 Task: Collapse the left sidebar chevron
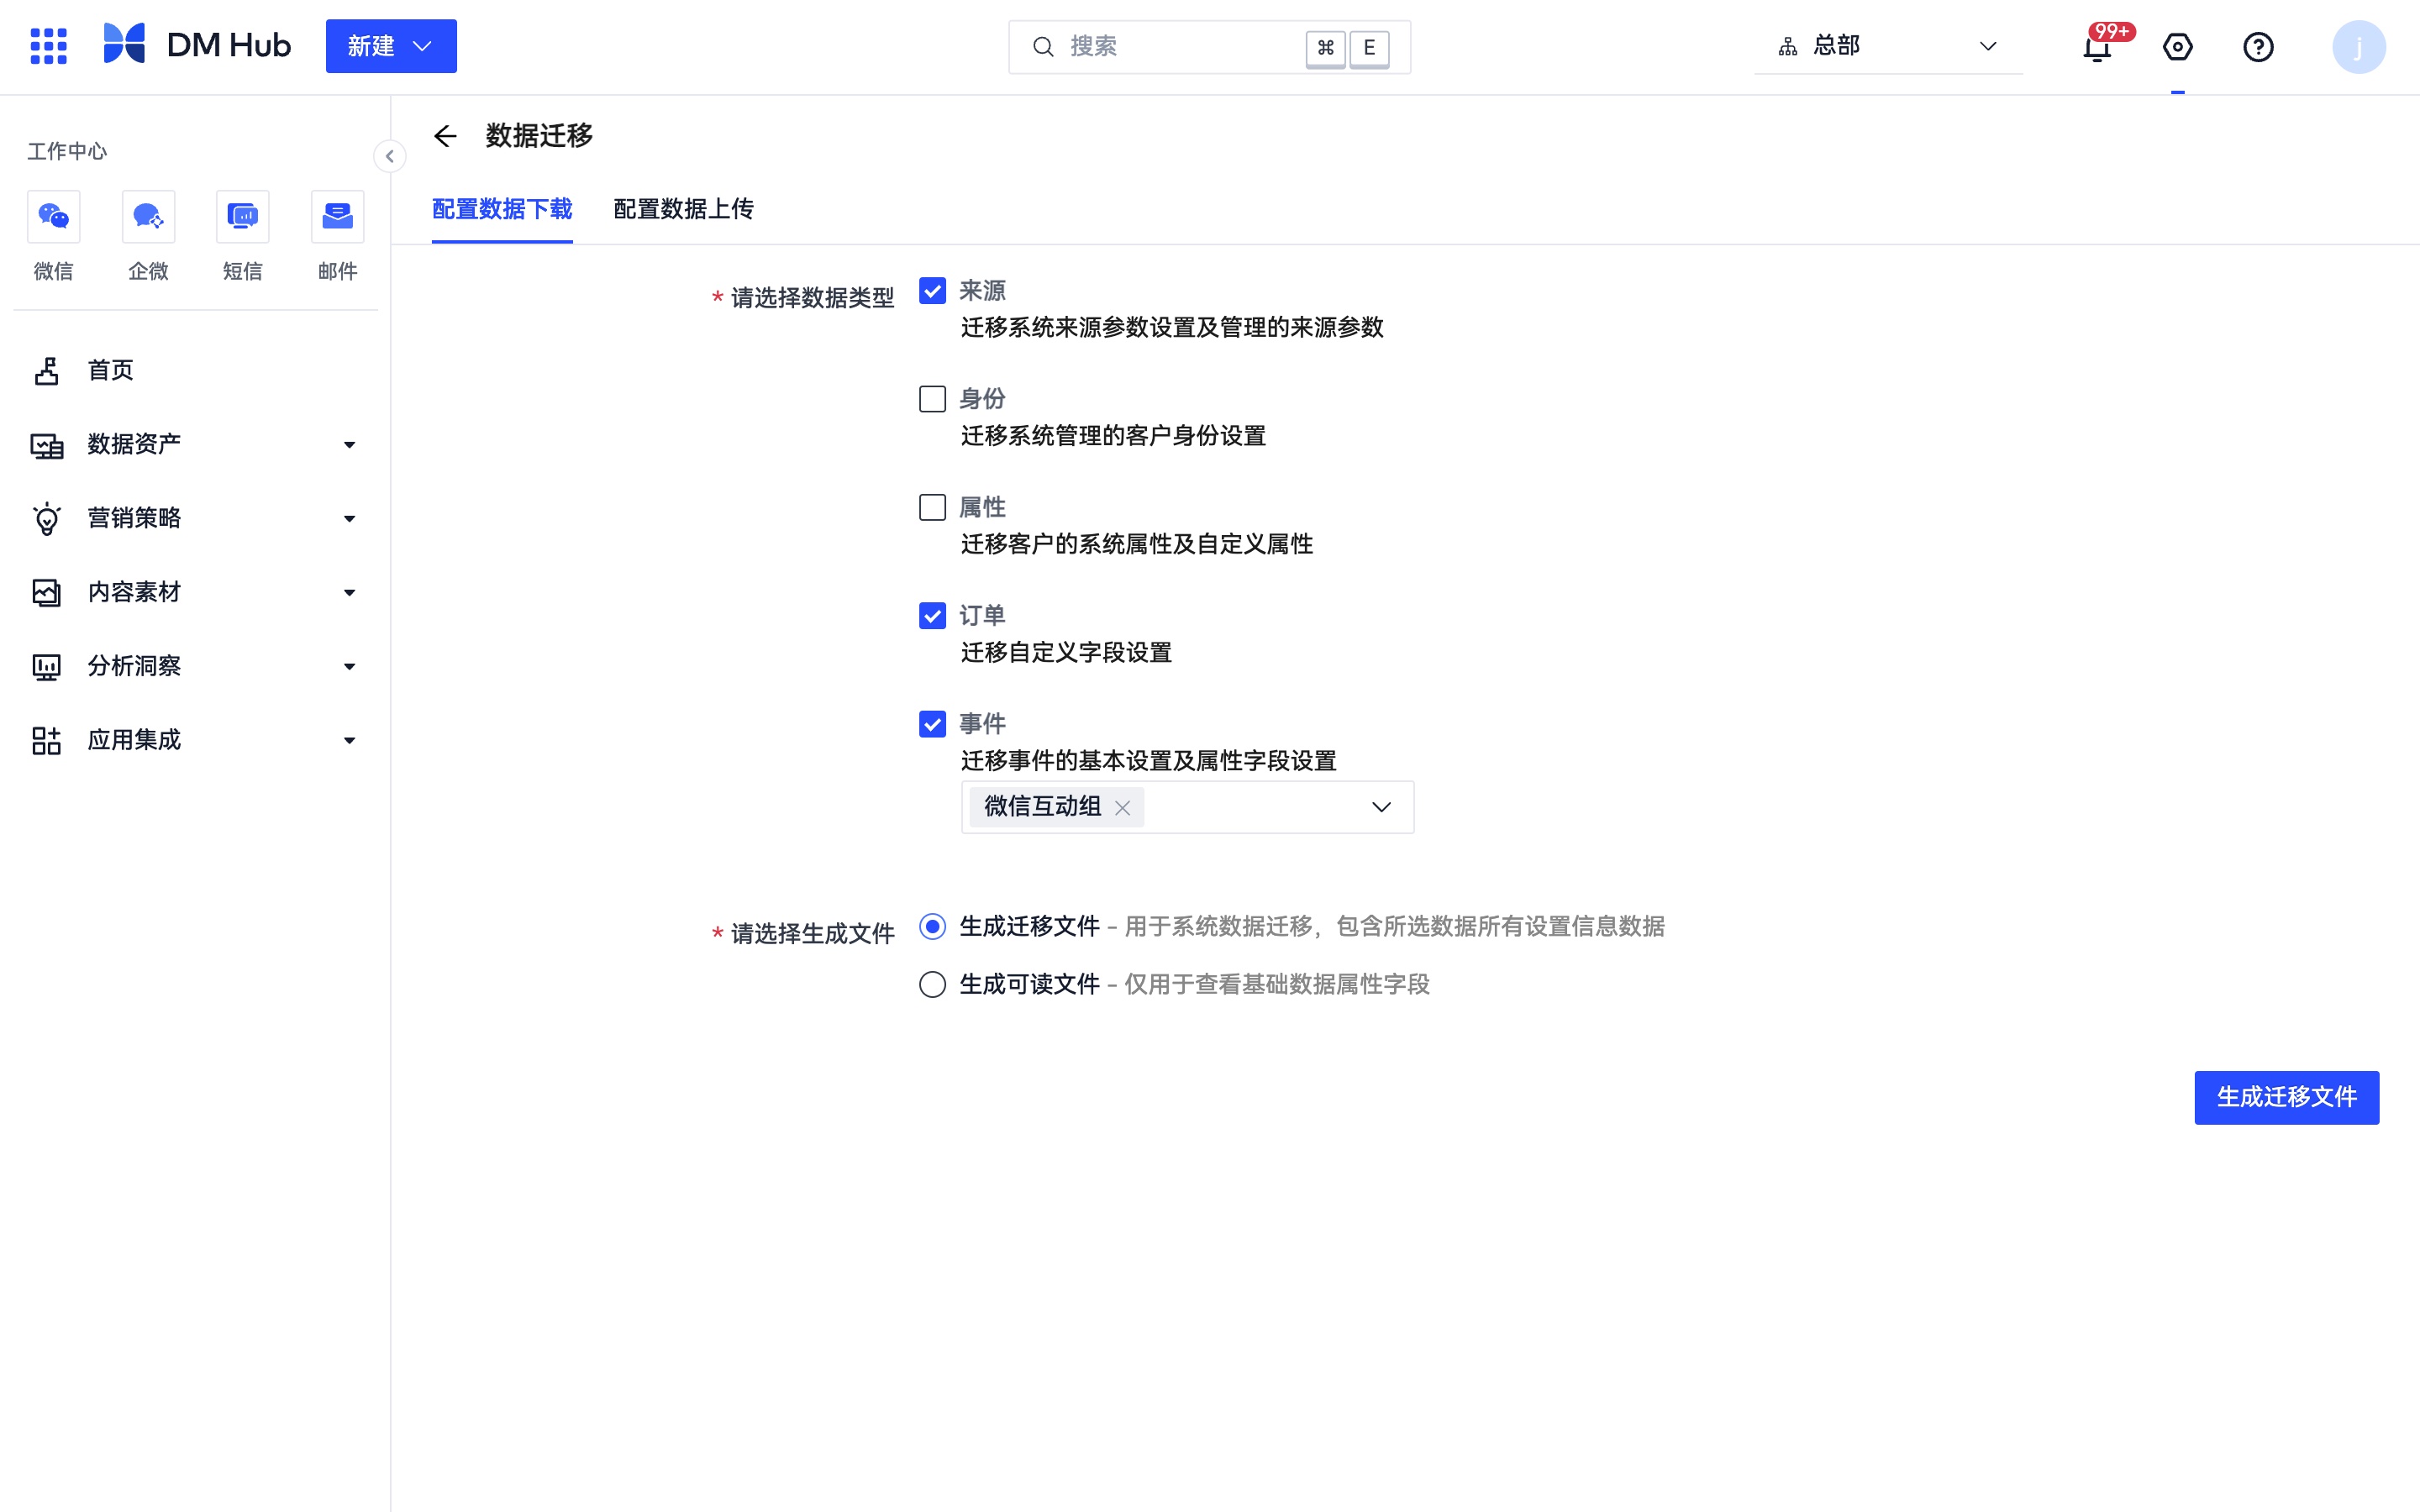[390, 156]
